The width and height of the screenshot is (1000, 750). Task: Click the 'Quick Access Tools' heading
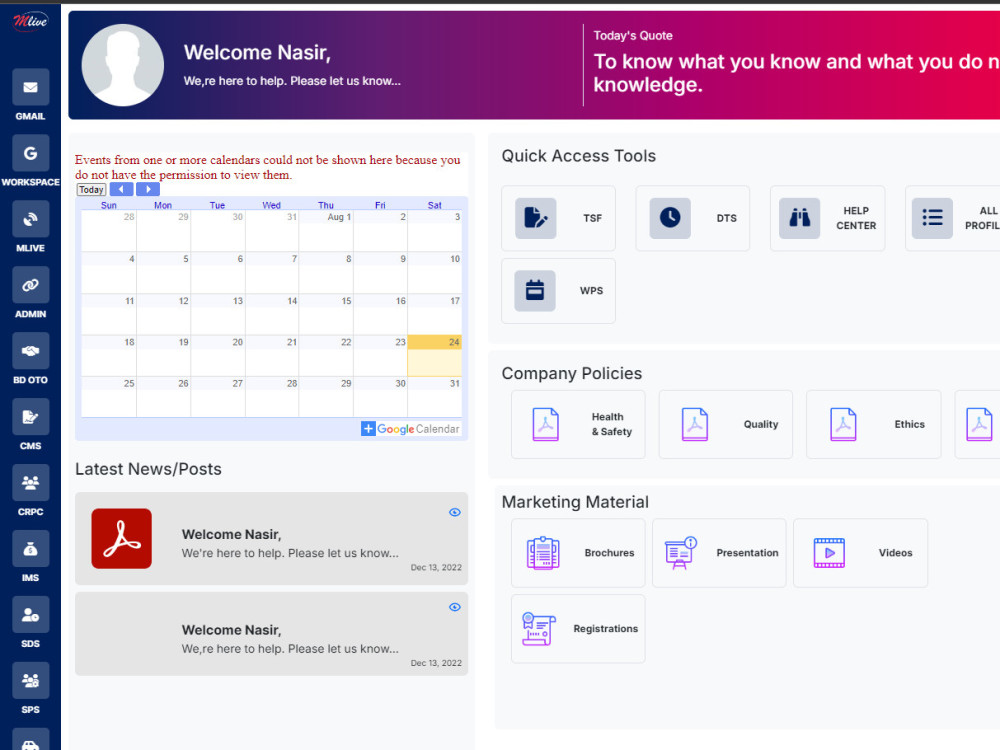pyautogui.click(x=578, y=156)
